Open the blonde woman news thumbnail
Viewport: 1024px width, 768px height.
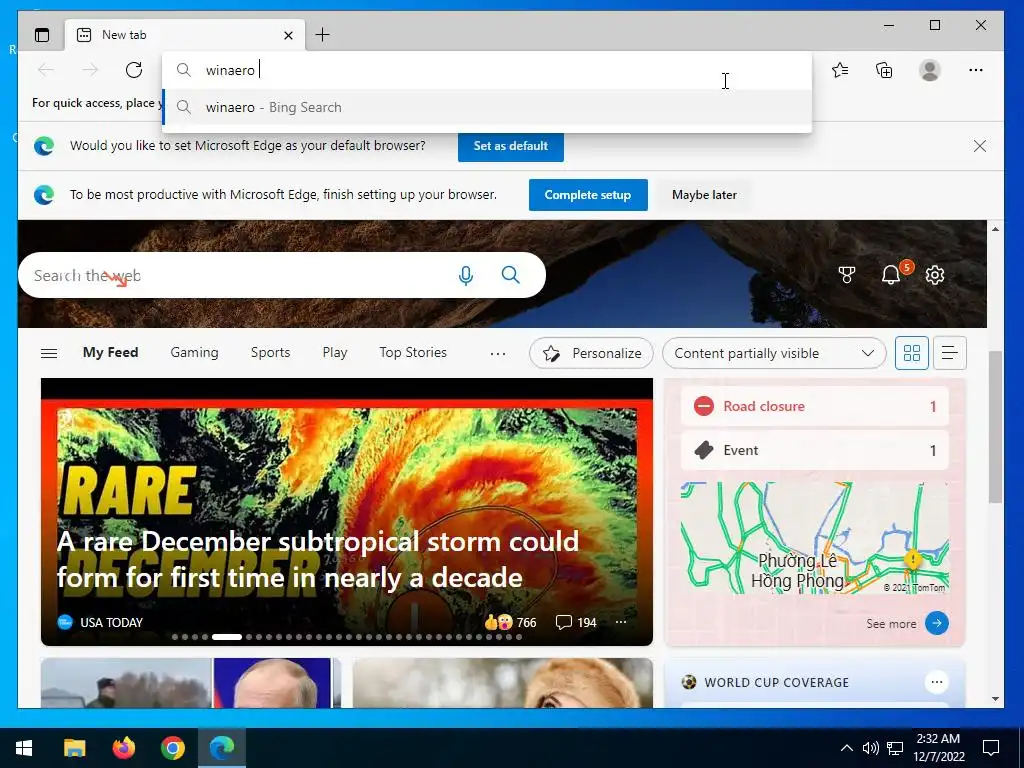(x=502, y=683)
